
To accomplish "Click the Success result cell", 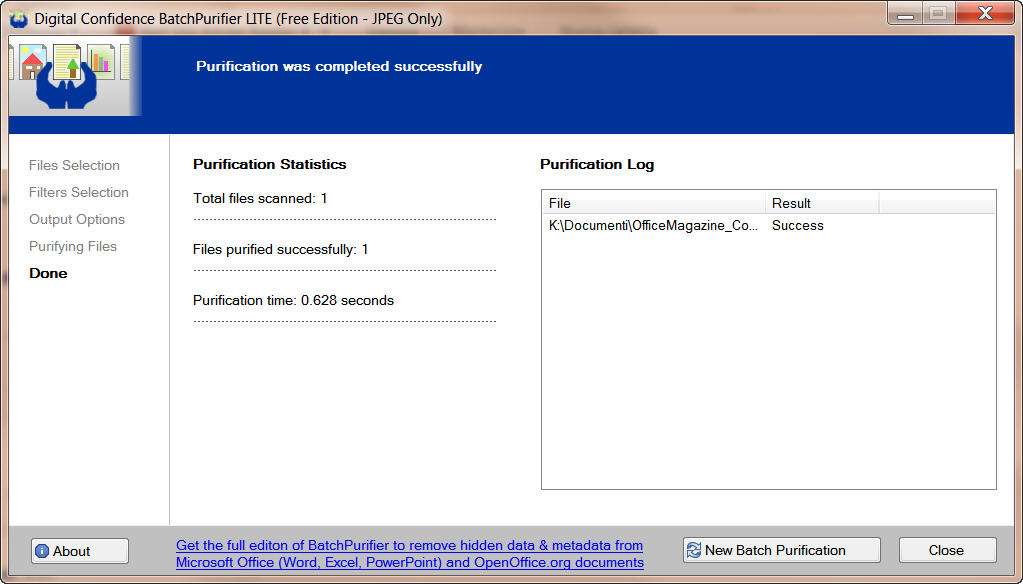I will [798, 226].
